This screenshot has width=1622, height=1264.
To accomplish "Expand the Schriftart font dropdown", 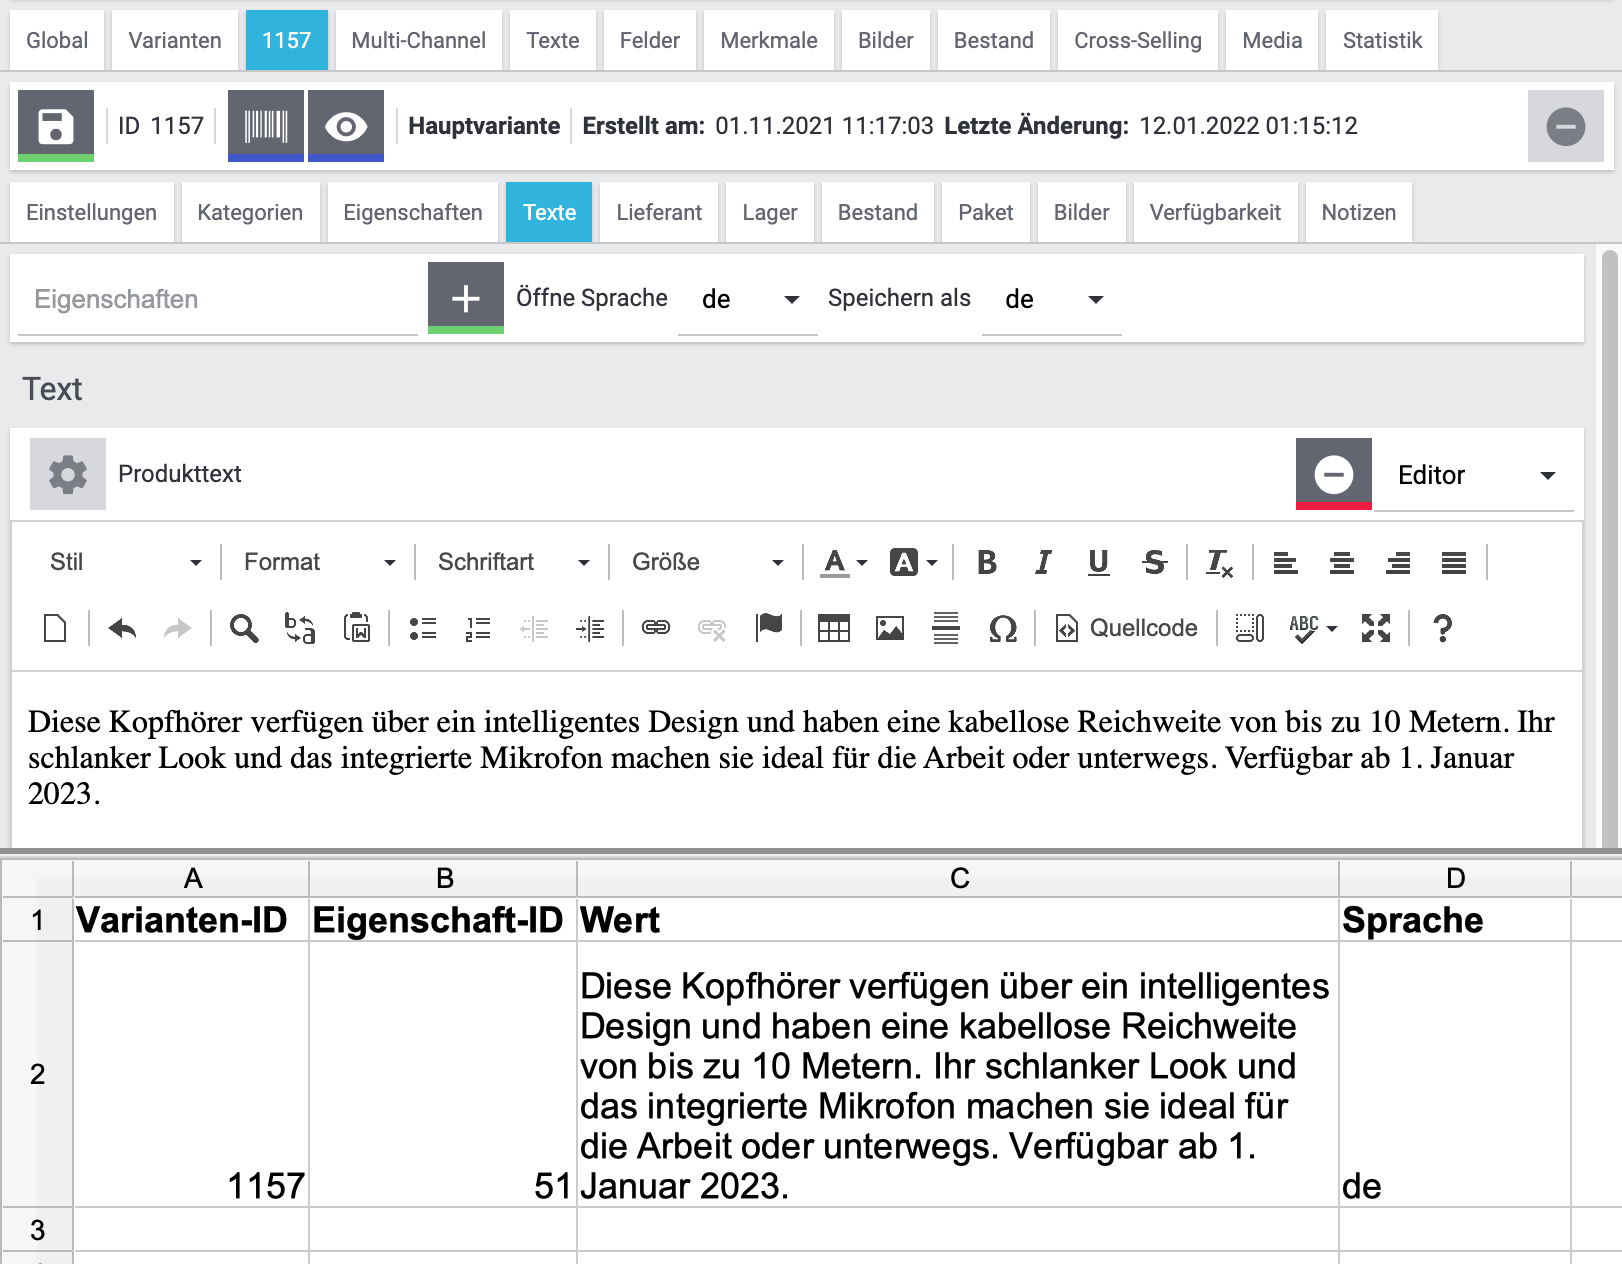I will point(513,562).
